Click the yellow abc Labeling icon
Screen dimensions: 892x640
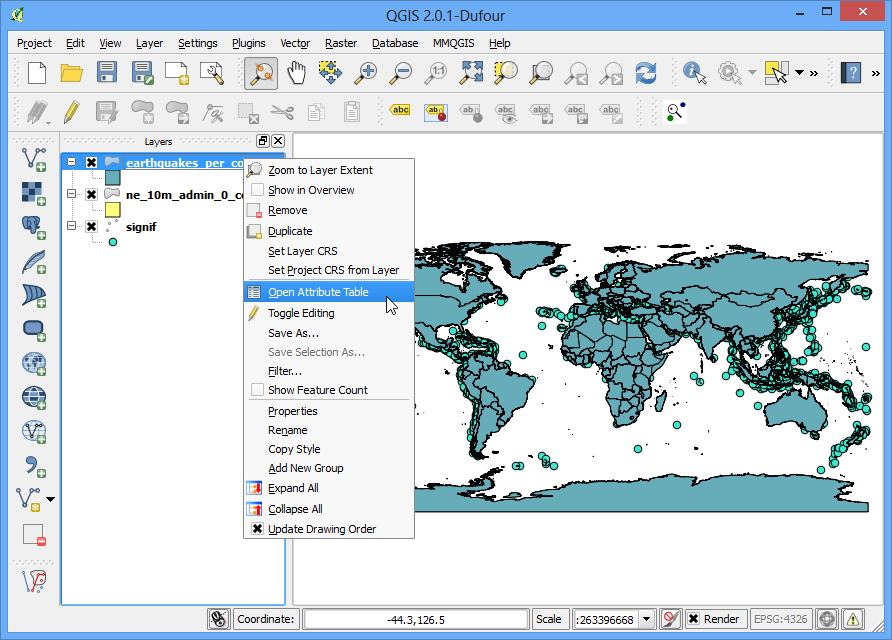(400, 110)
